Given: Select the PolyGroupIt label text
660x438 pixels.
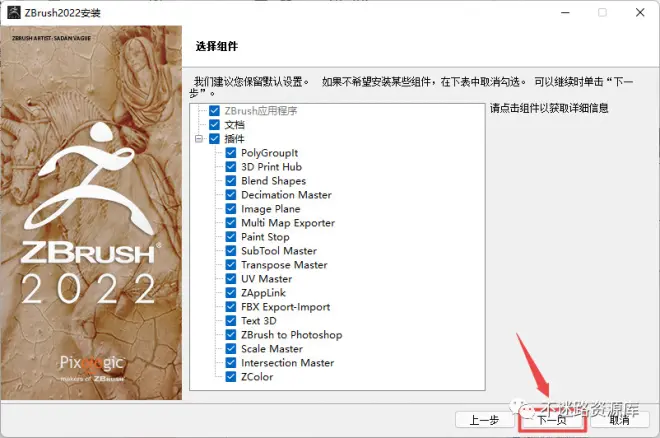Looking at the screenshot, I should (x=269, y=153).
